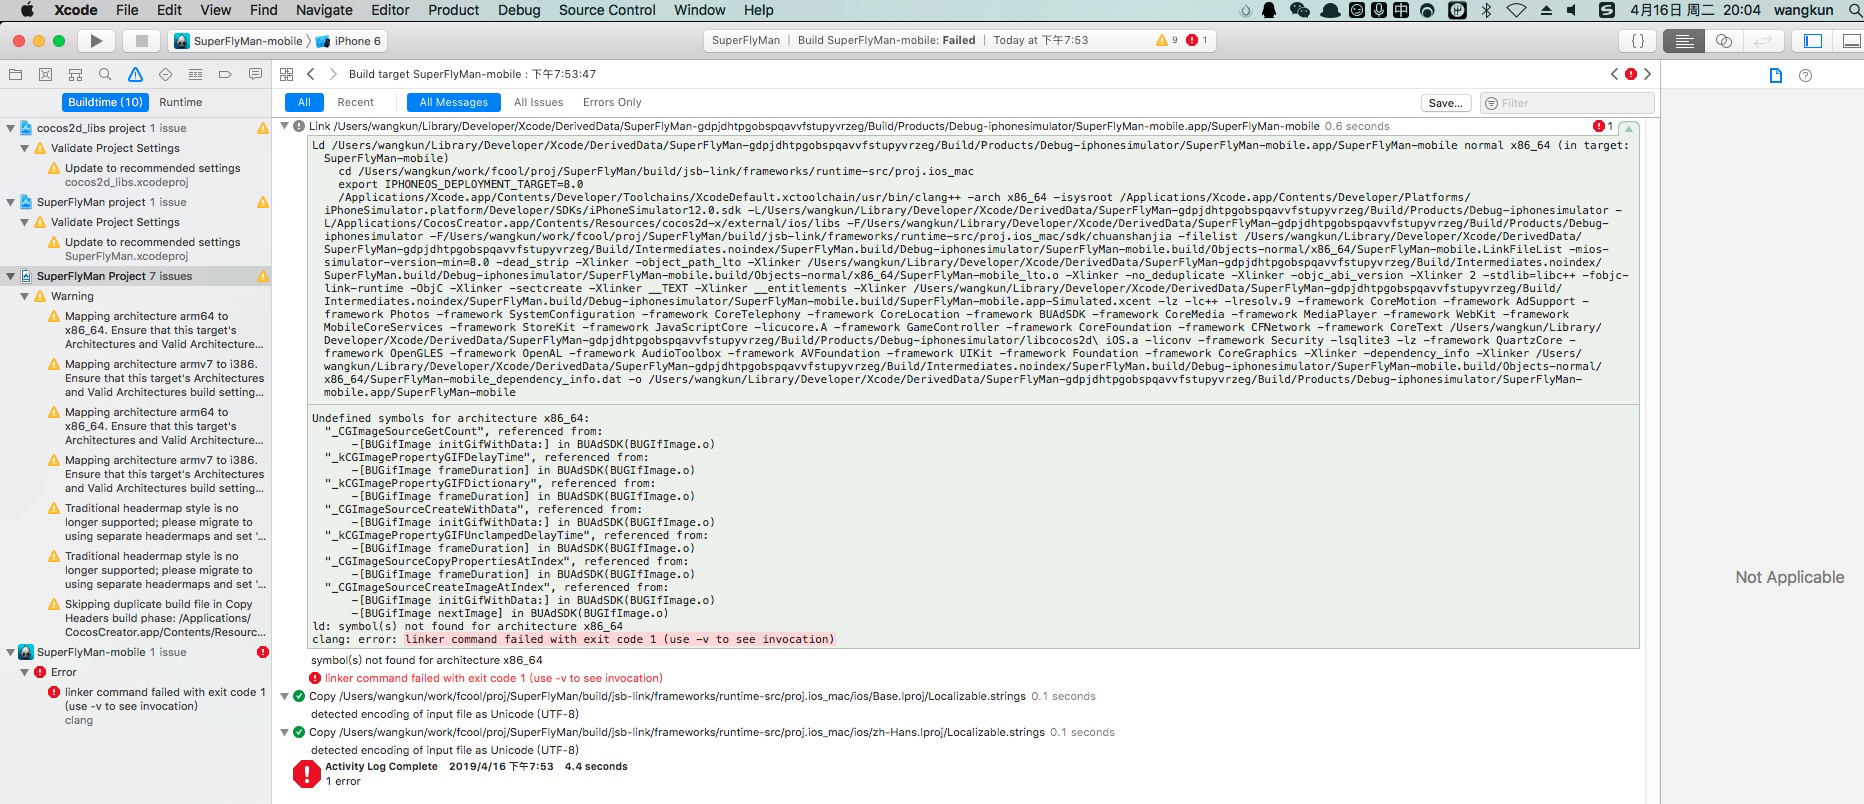This screenshot has height=804, width=1864.
Task: Open the File menu
Action: tap(127, 10)
